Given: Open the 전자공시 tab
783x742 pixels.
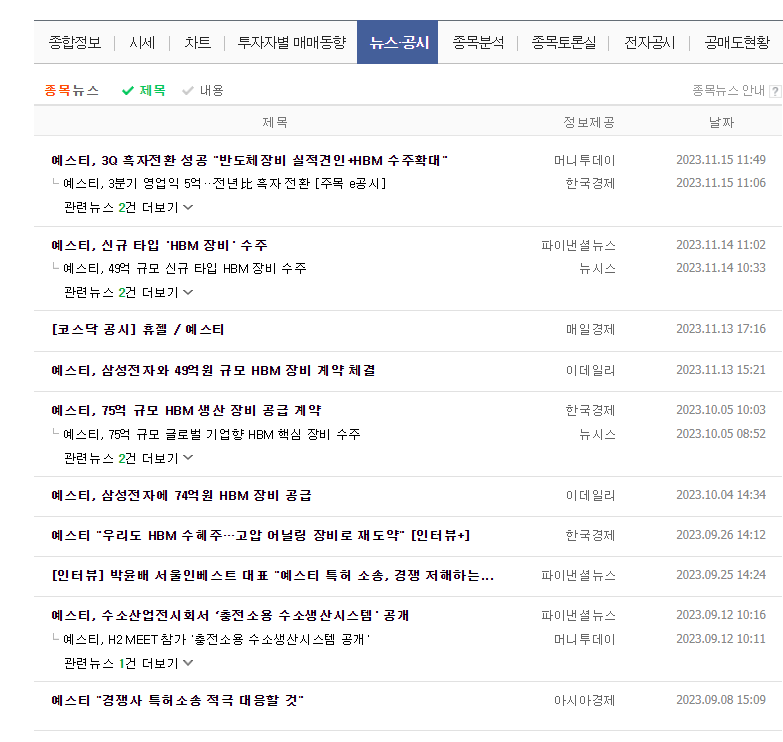Looking at the screenshot, I should coord(650,42).
